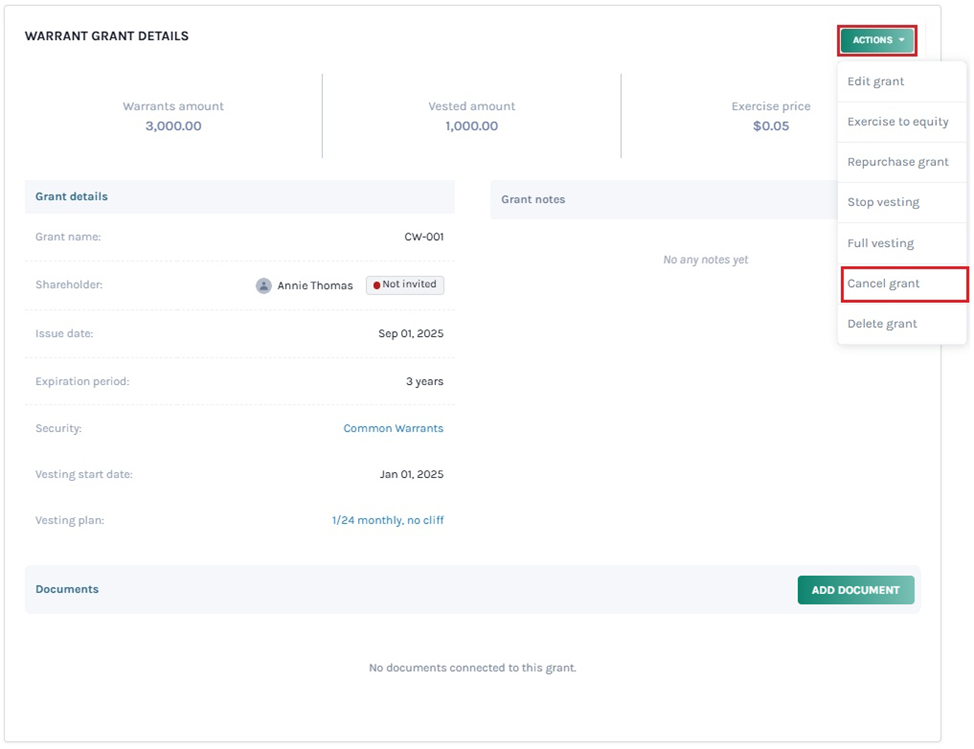Click Delete grant menu item
The height and width of the screenshot is (749, 974).
pyautogui.click(x=882, y=324)
